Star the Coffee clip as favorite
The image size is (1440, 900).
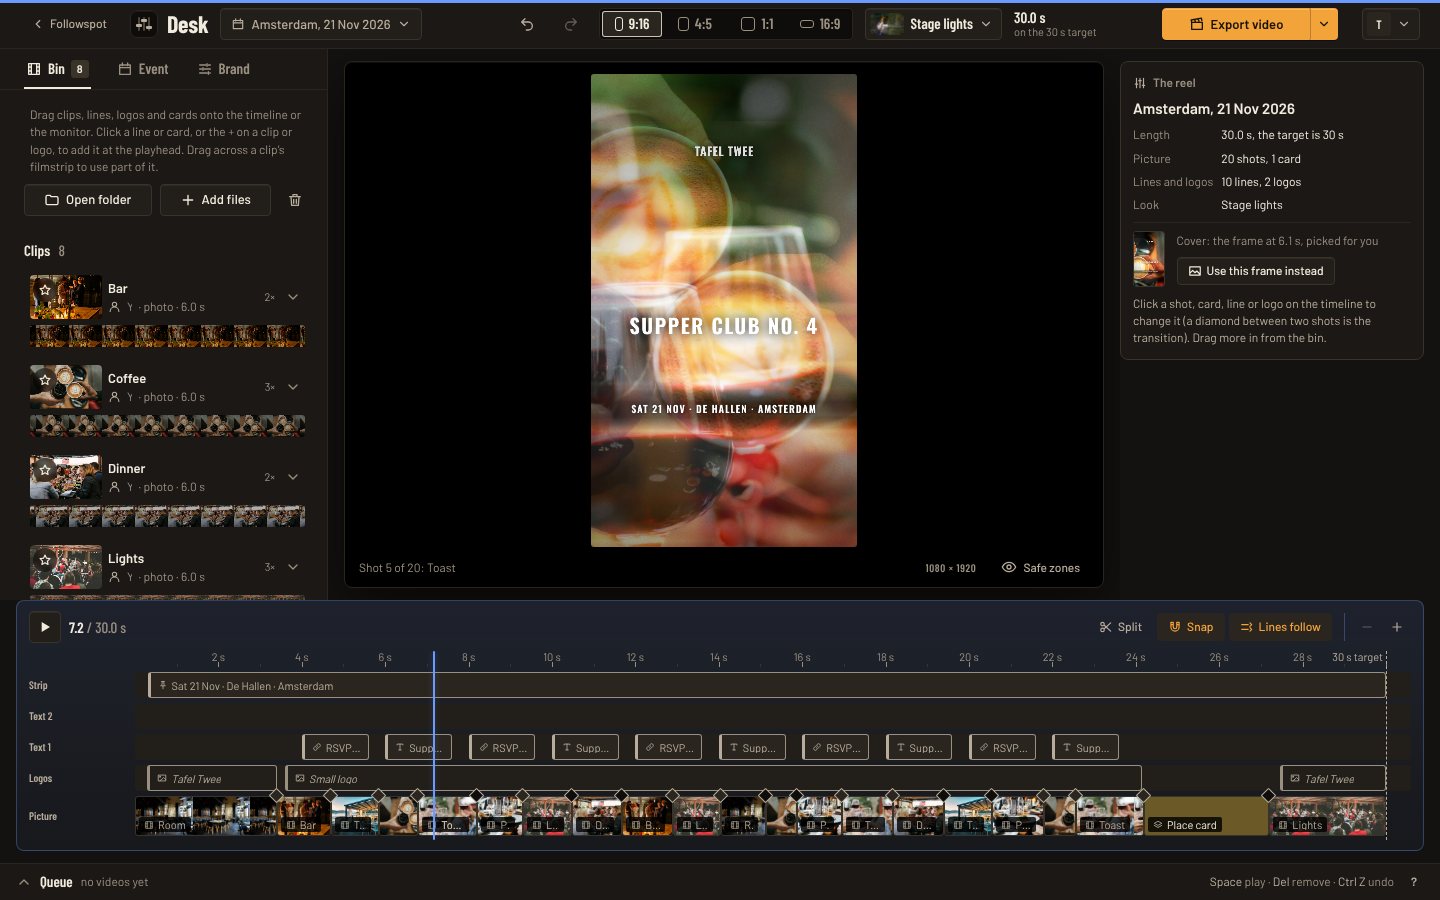click(45, 380)
